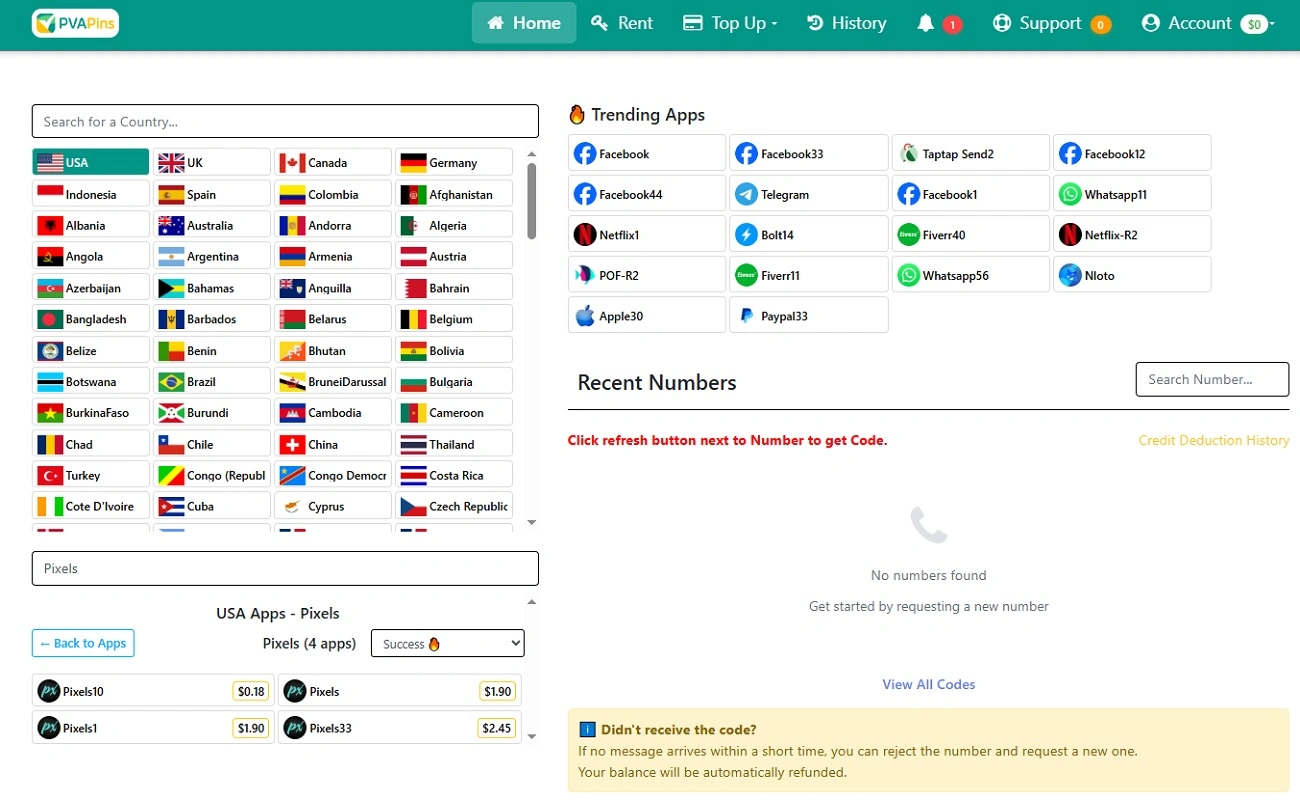
Task: Open the Top Up dropdown menu
Action: (x=730, y=23)
